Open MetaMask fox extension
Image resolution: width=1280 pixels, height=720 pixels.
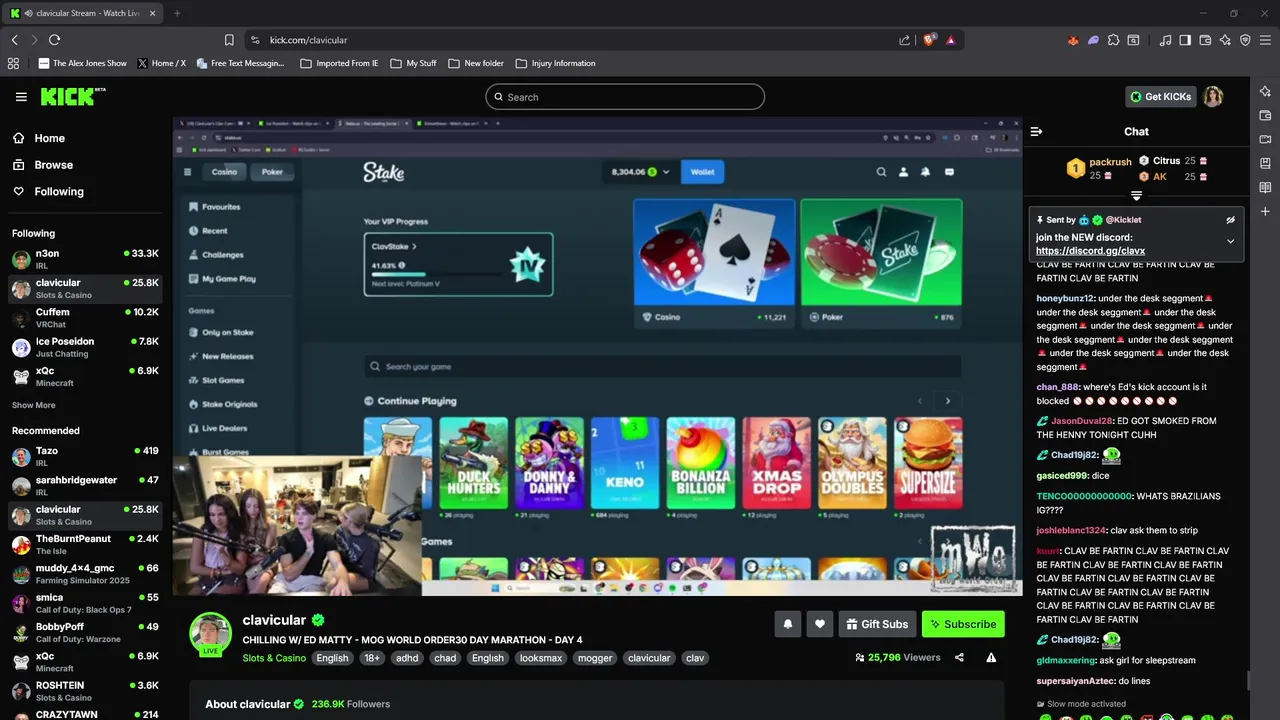[x=1073, y=40]
